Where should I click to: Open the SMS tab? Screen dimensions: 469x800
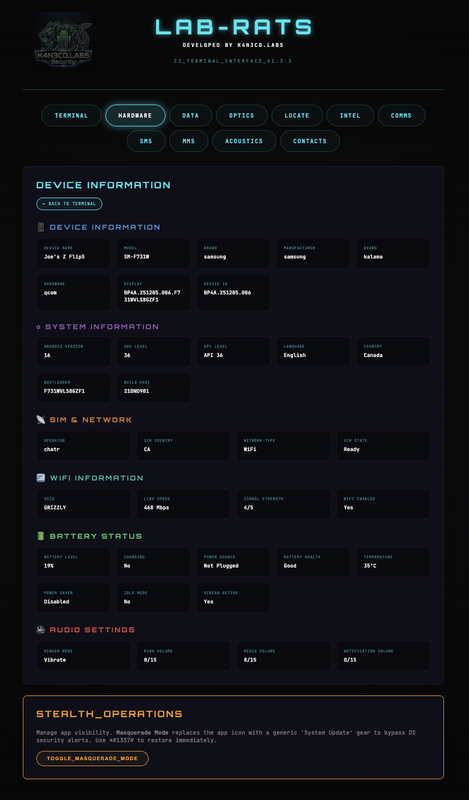click(146, 141)
